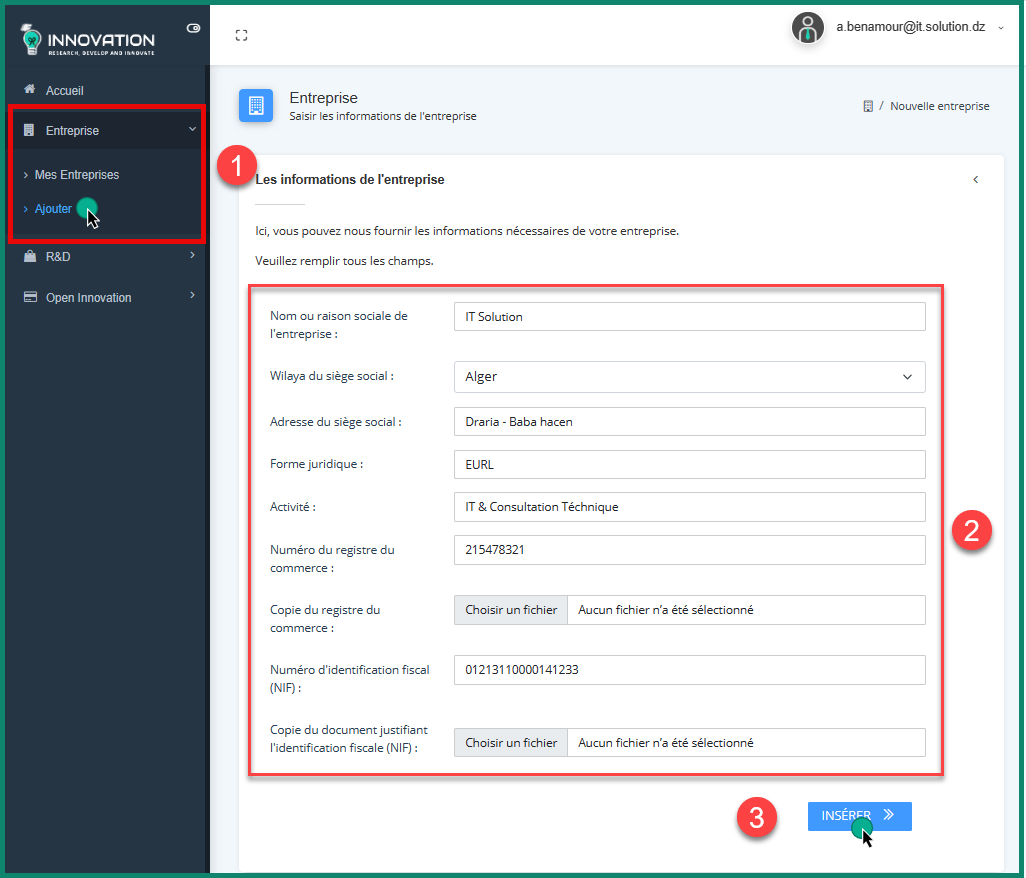Select Ajouter under Entreprise
Image resolution: width=1026 pixels, height=878 pixels.
coord(53,209)
